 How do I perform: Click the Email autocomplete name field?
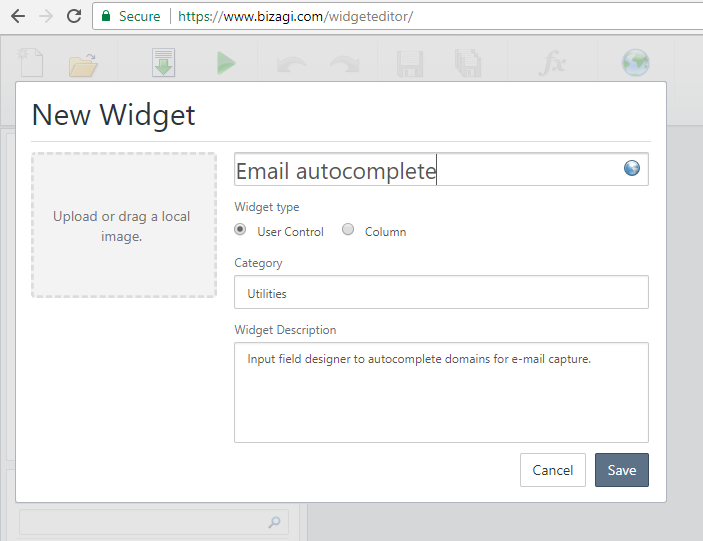(441, 169)
